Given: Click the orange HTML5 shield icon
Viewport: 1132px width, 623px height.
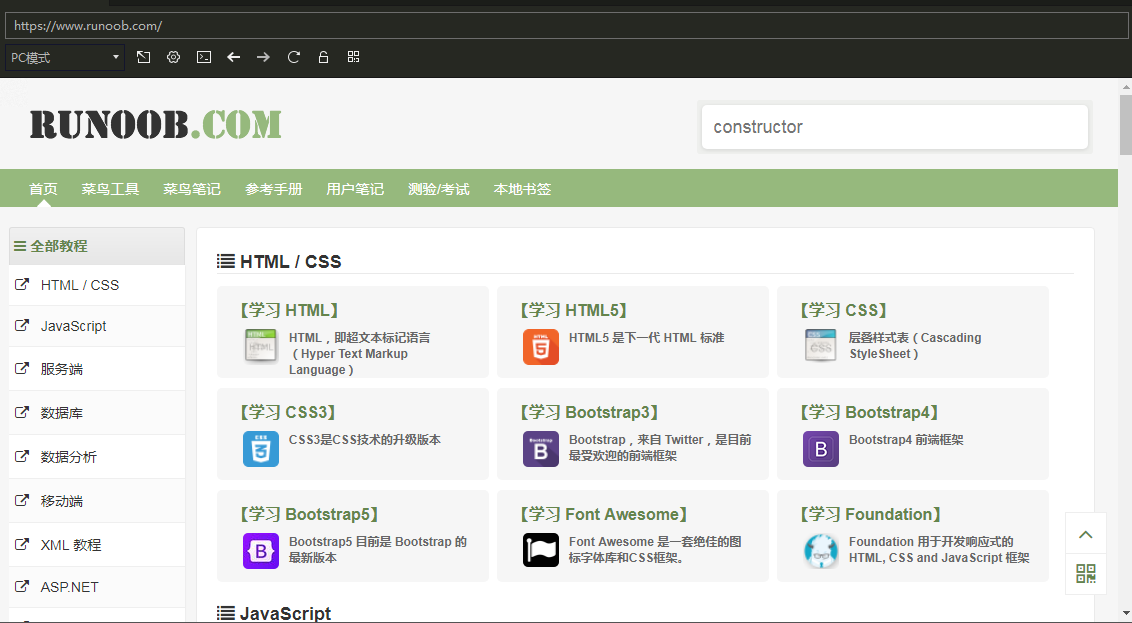Looking at the screenshot, I should 541,347.
